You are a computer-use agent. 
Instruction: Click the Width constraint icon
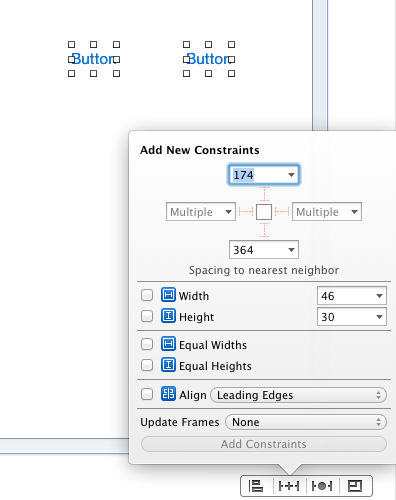coord(168,295)
